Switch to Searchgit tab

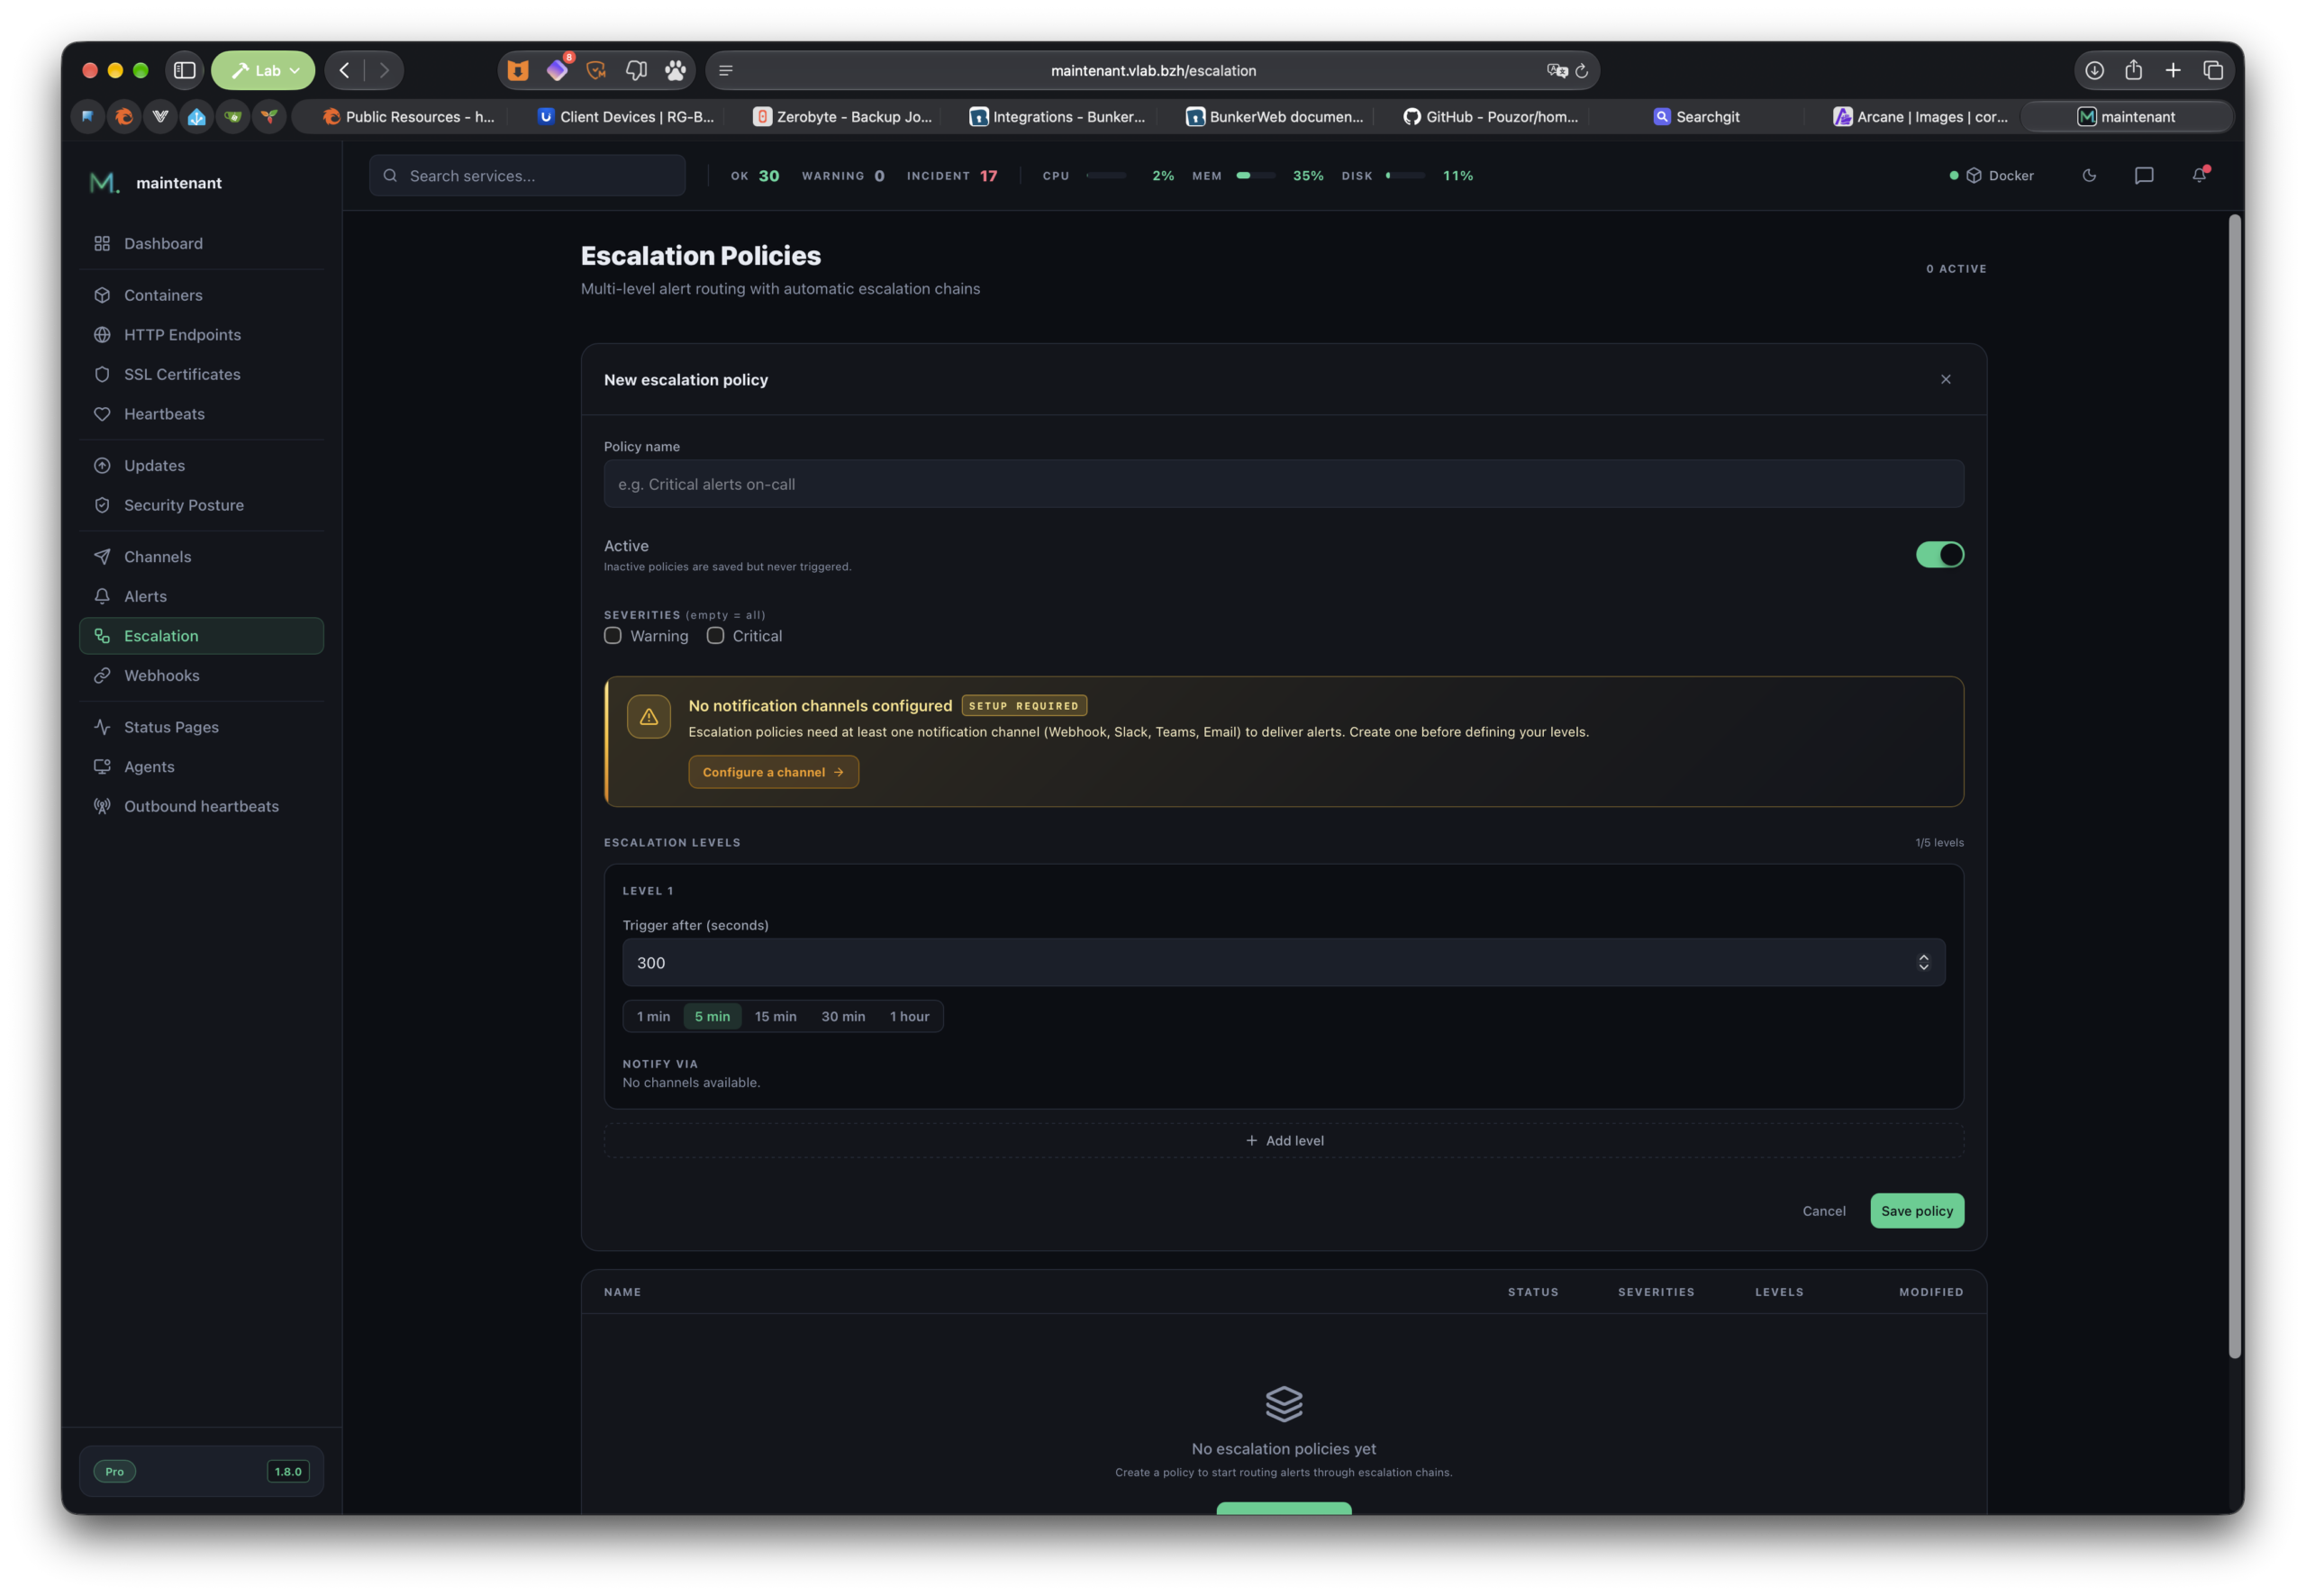[x=1697, y=117]
